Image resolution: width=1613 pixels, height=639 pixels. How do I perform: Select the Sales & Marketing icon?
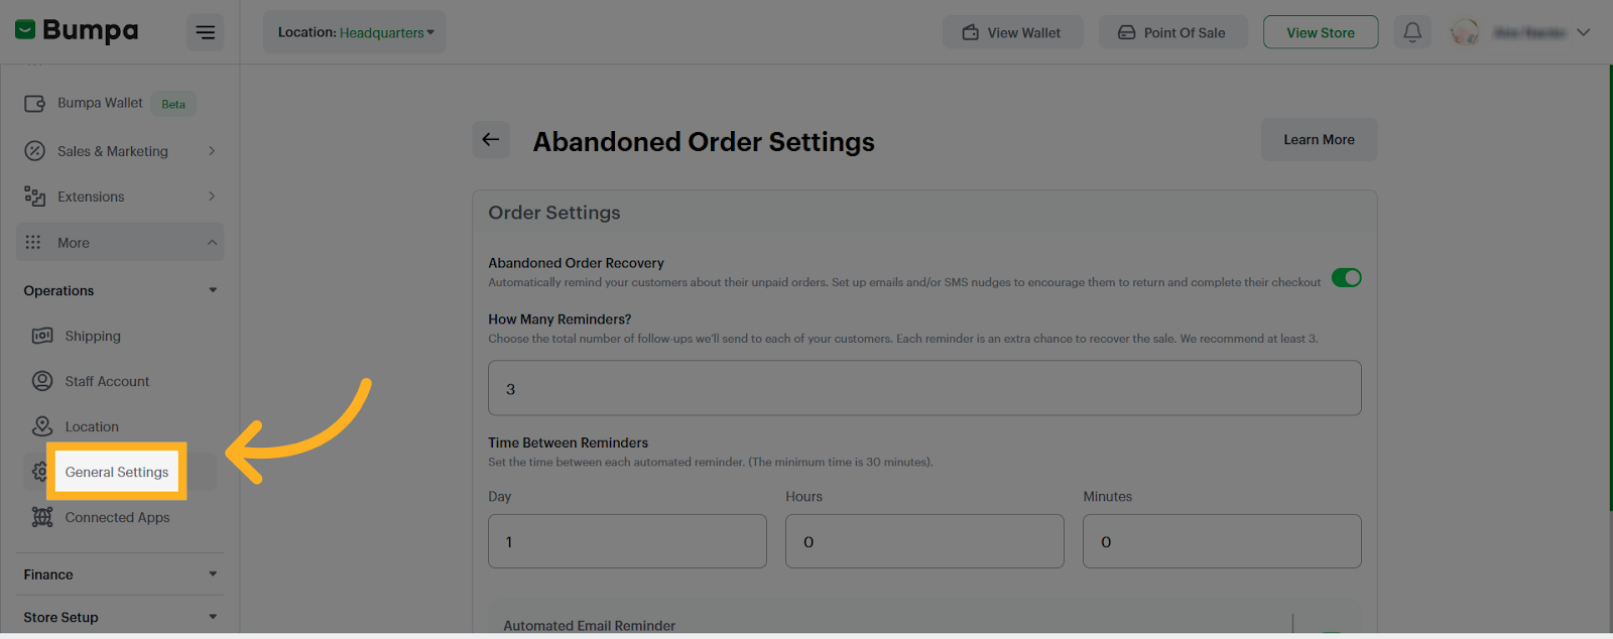tap(33, 151)
